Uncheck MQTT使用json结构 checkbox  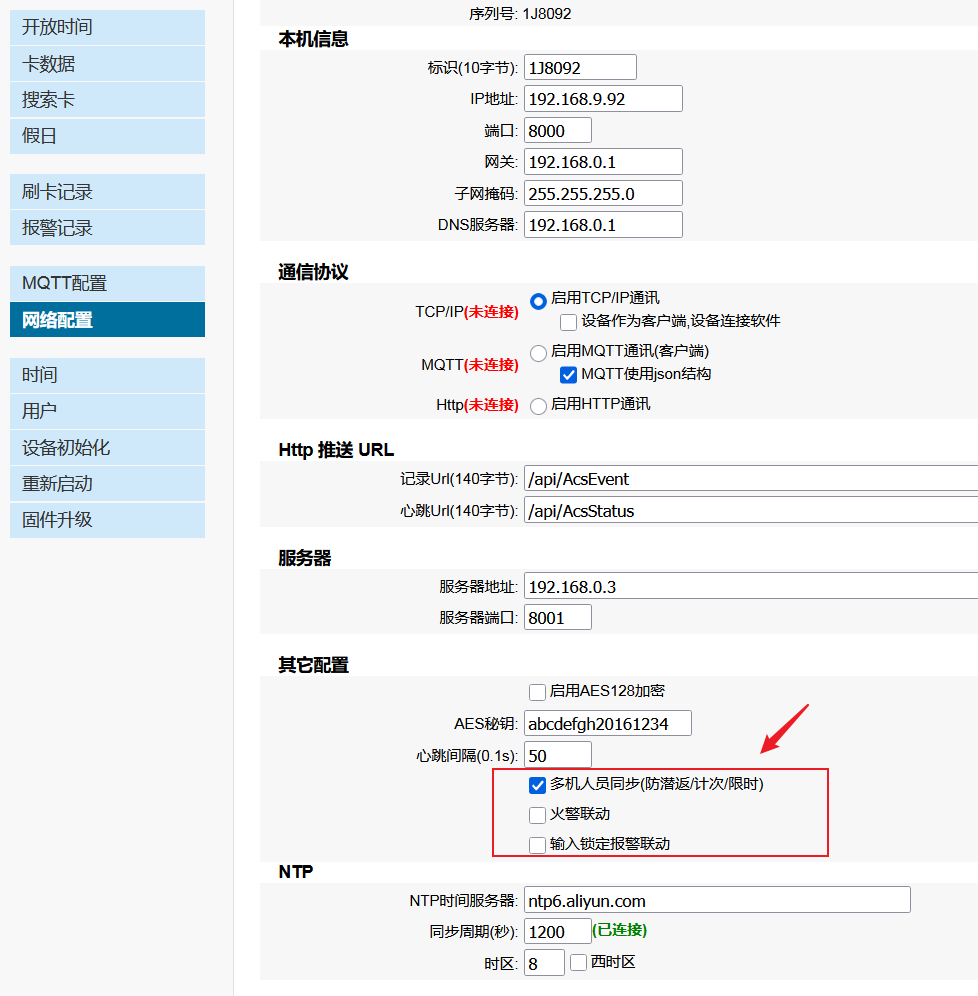[568, 375]
